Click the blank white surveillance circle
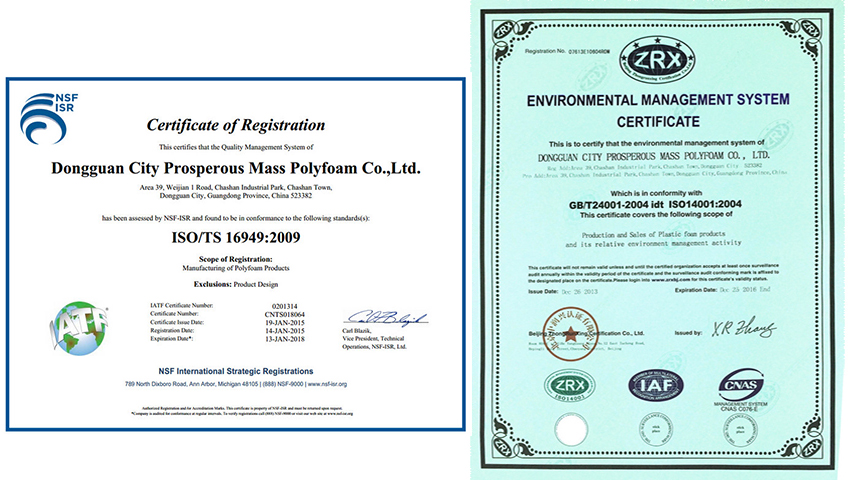Screen dimensions: 848x480 pos(571,431)
